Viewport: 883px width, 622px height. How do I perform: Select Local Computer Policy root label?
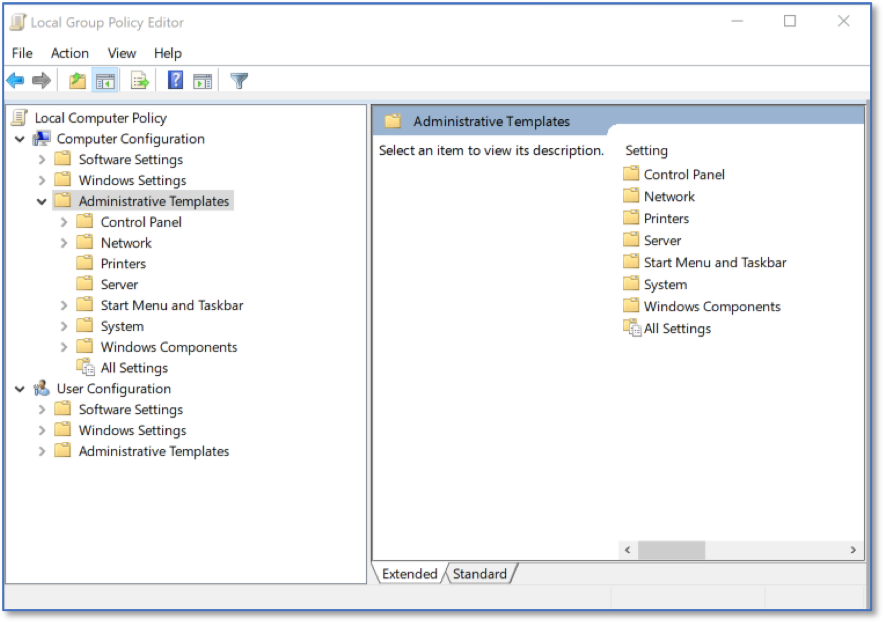[x=101, y=118]
